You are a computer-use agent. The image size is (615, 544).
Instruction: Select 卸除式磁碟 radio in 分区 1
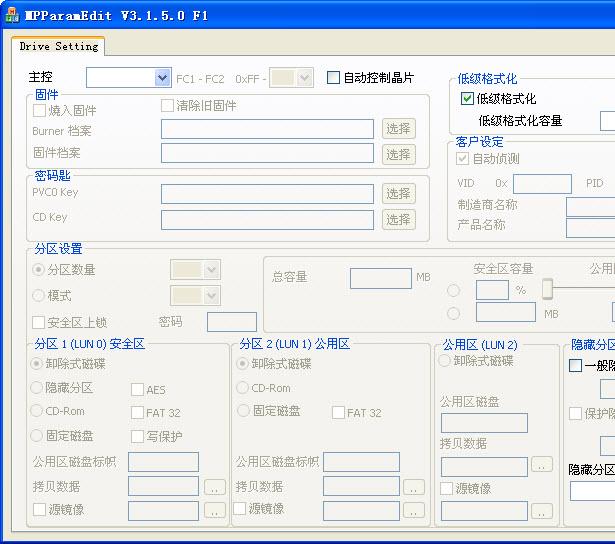[36, 364]
